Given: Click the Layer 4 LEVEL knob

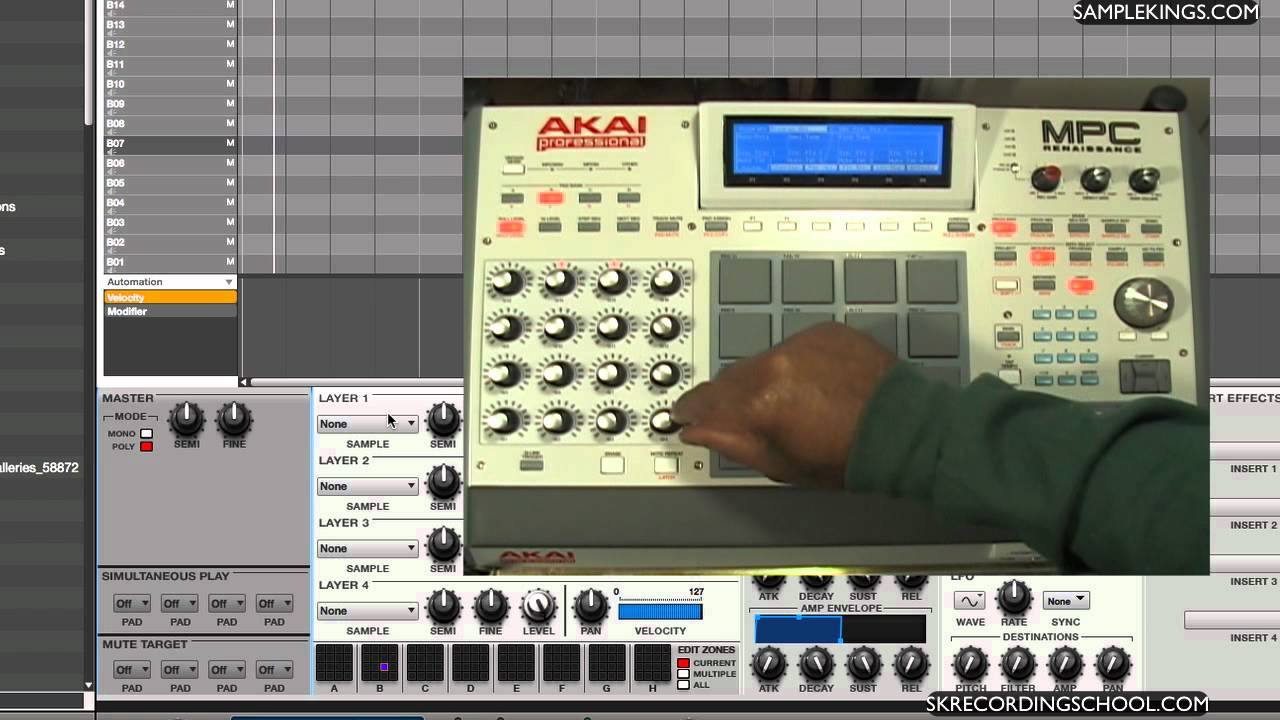Looking at the screenshot, I should [539, 606].
